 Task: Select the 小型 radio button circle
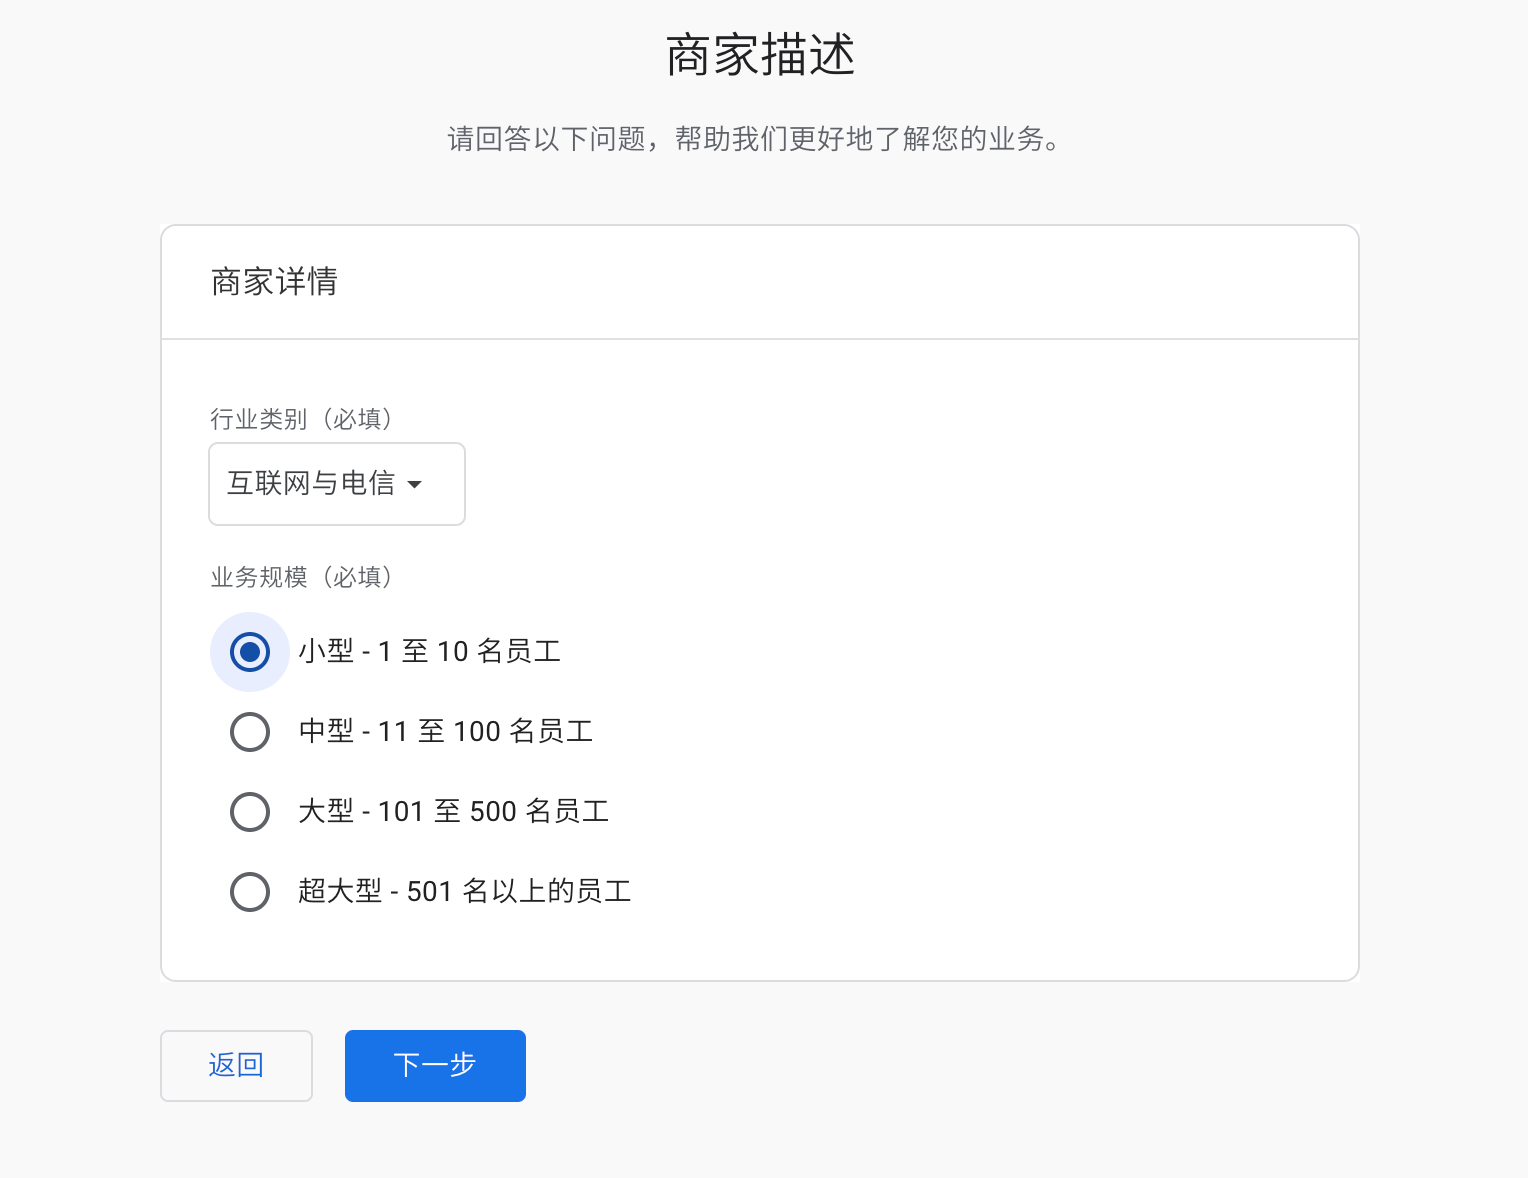tap(250, 652)
